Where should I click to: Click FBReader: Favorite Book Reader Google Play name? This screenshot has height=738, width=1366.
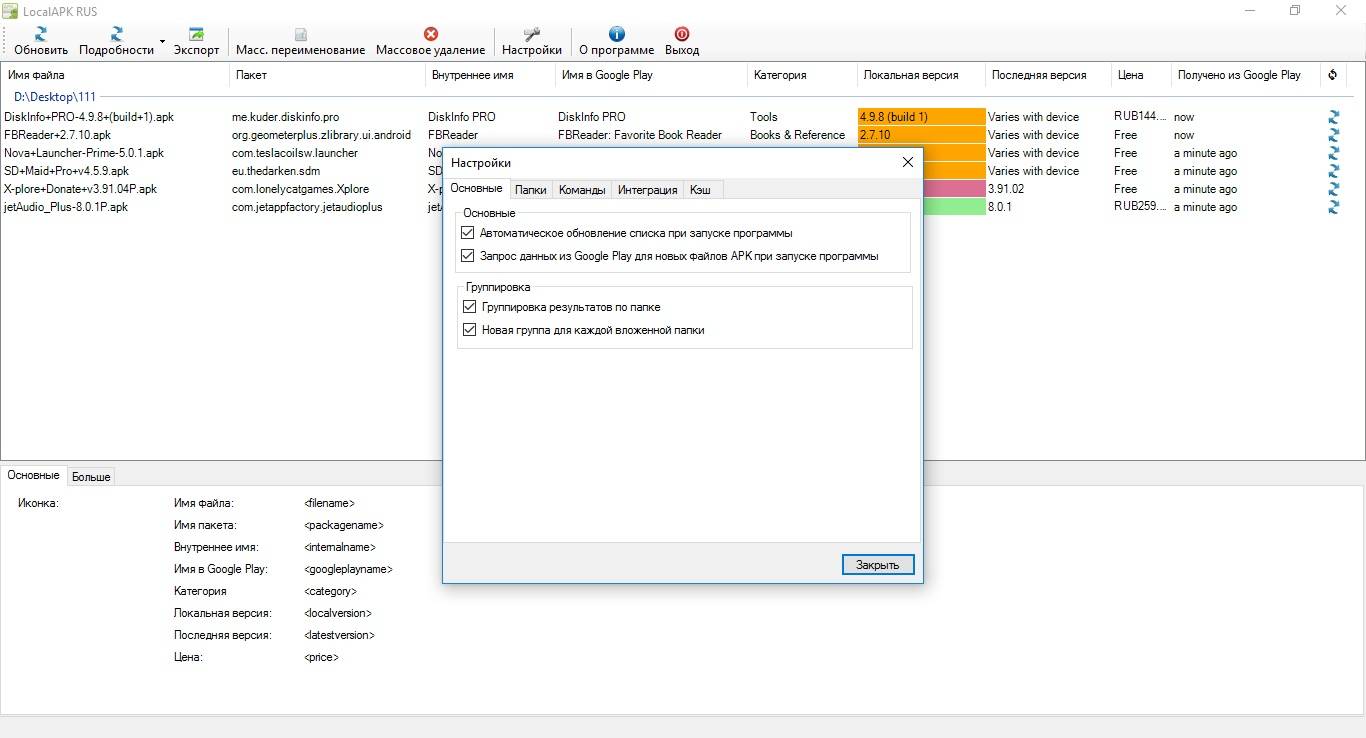640,135
